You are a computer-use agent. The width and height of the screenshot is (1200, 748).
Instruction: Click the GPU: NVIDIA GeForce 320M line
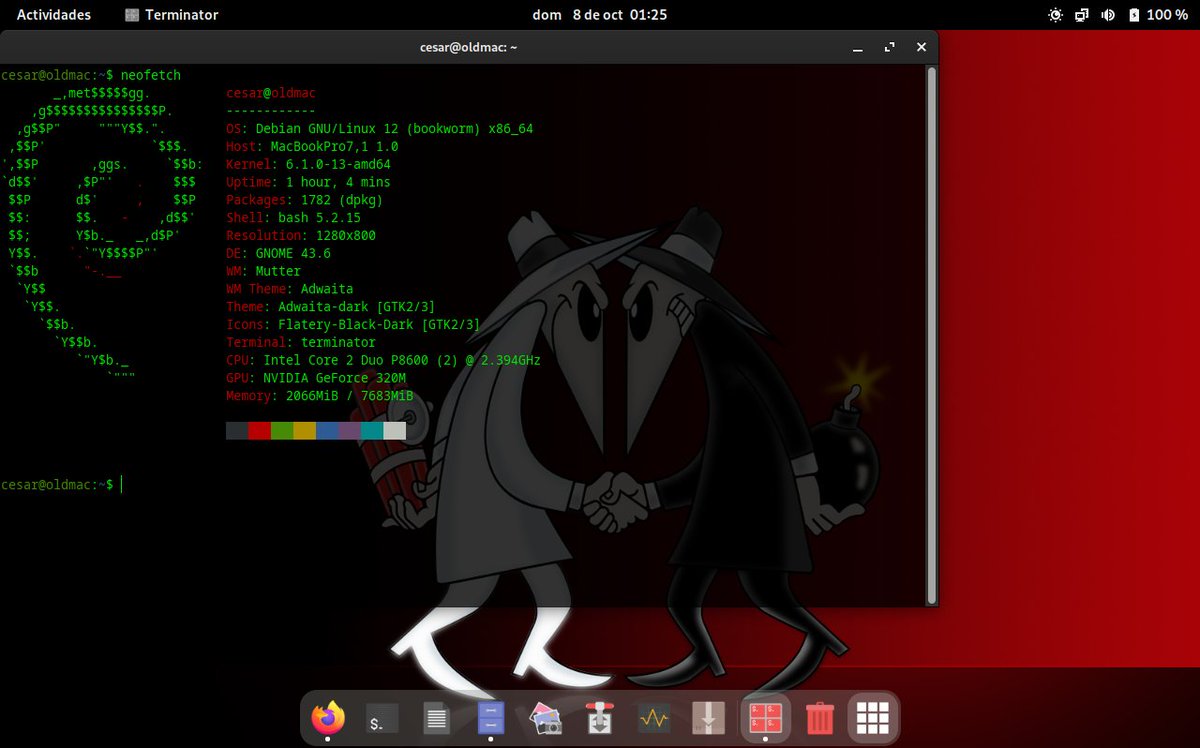[x=316, y=378]
